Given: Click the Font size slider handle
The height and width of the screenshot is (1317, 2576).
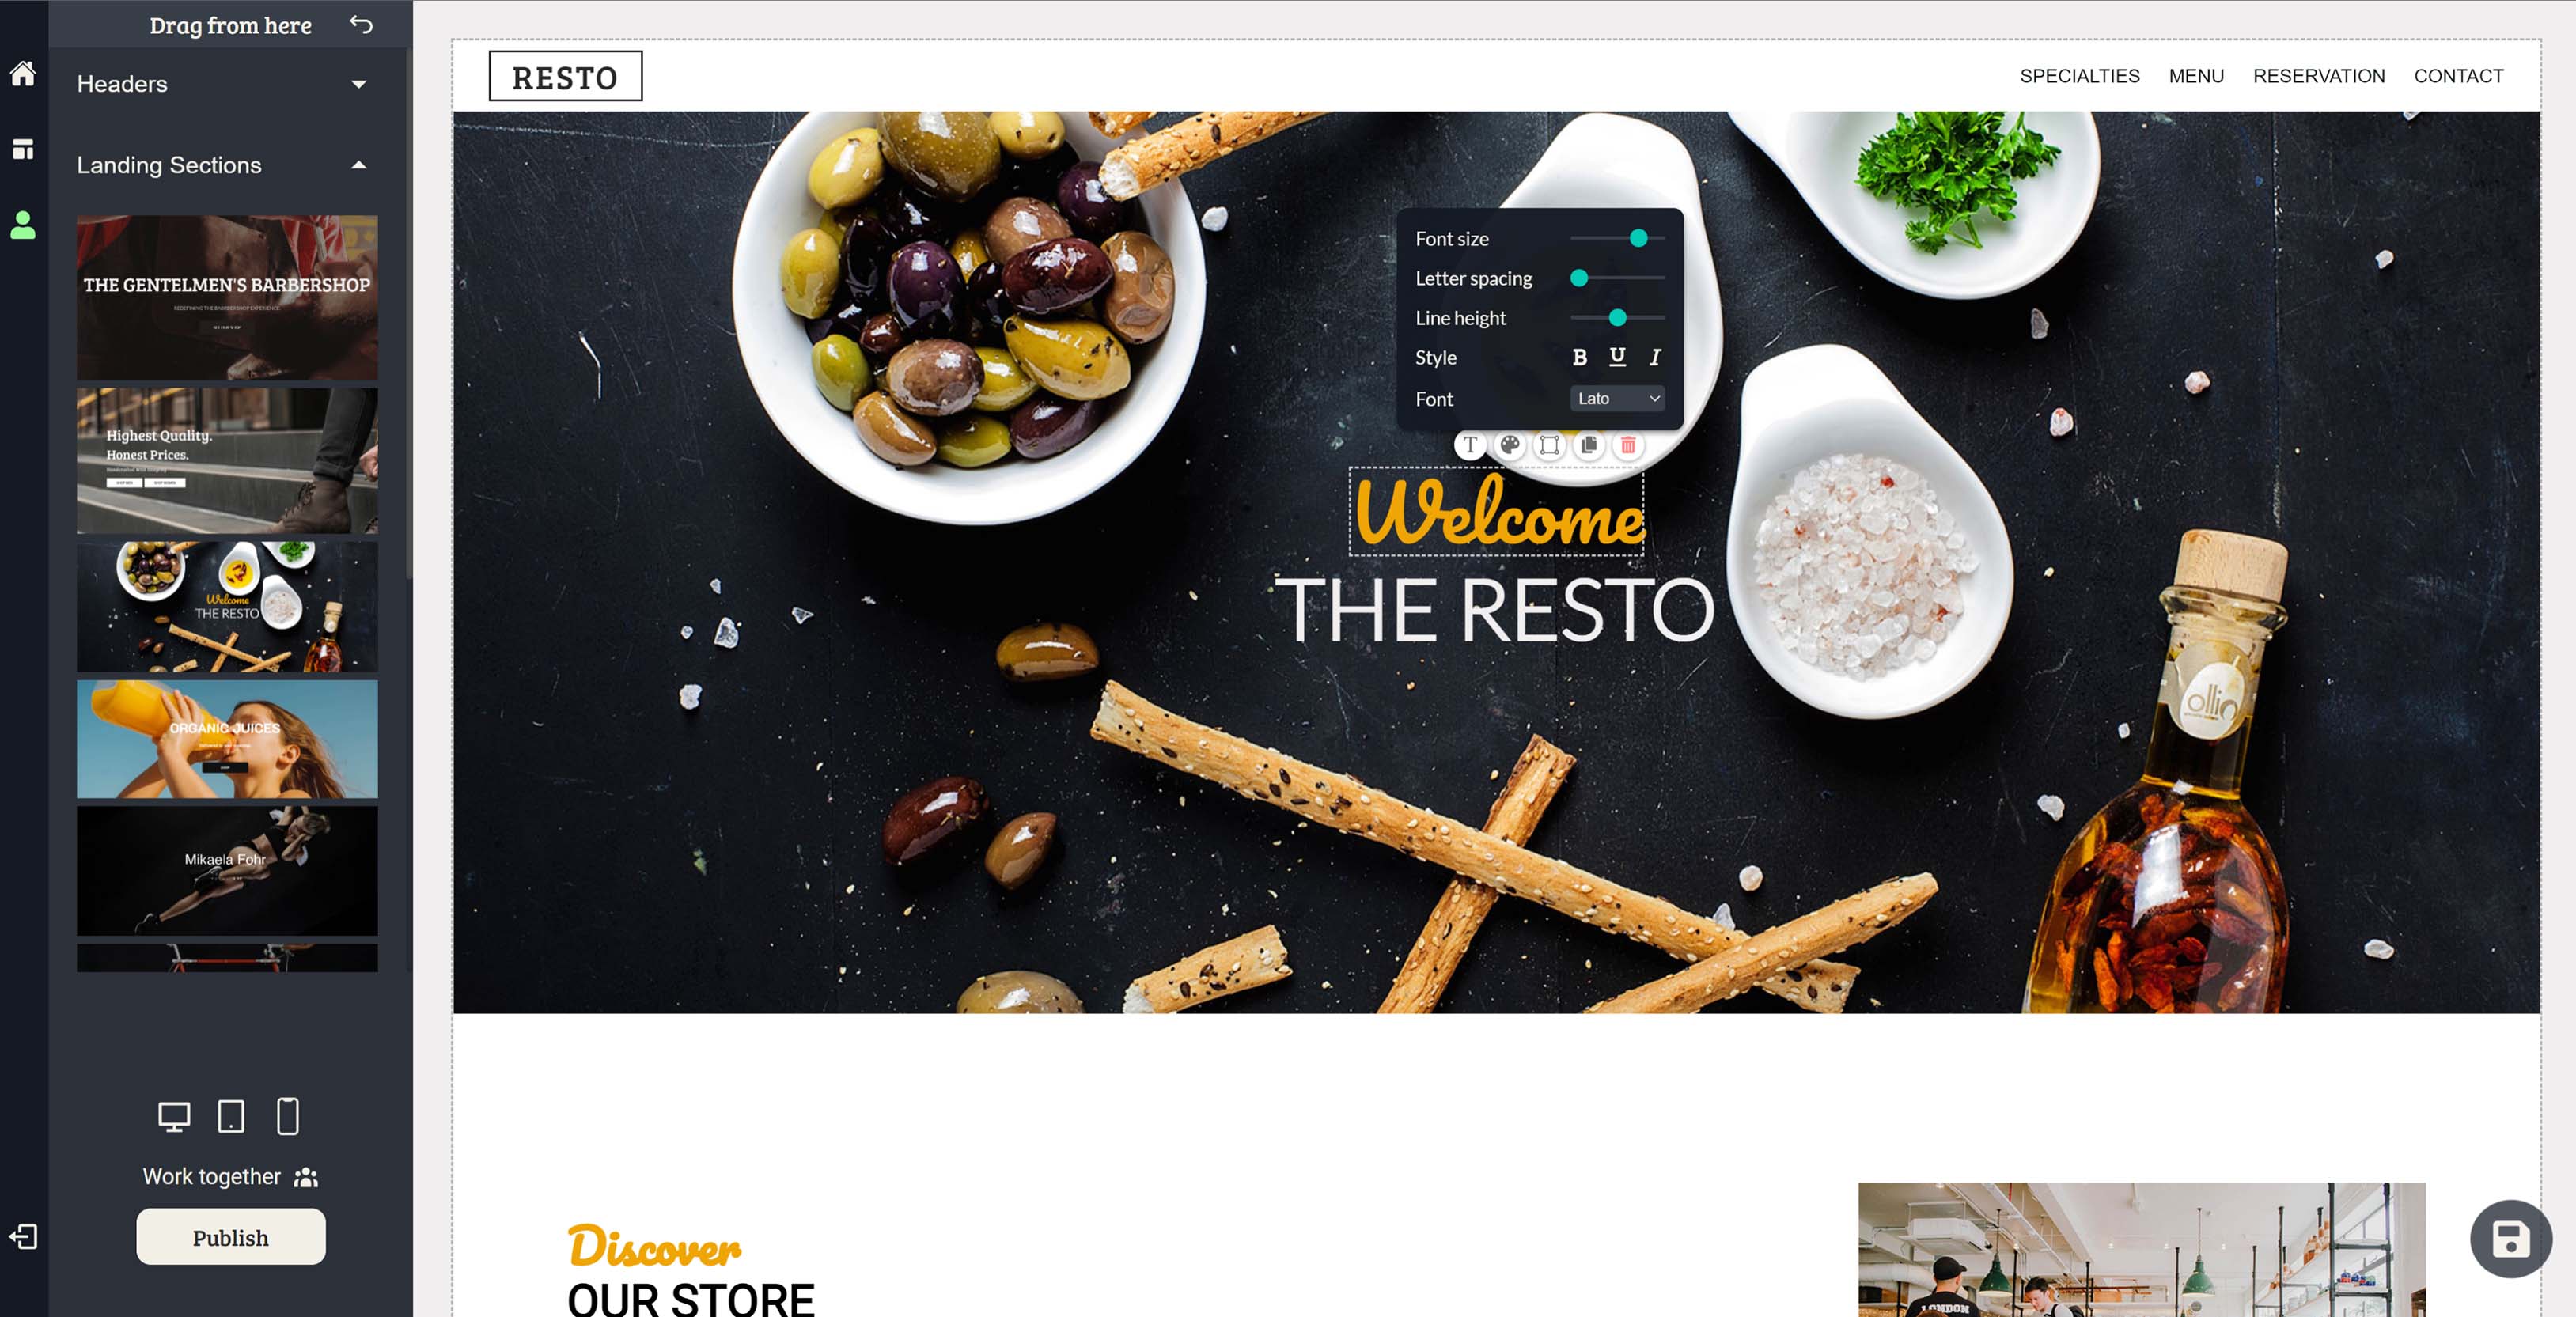Looking at the screenshot, I should (x=1638, y=238).
